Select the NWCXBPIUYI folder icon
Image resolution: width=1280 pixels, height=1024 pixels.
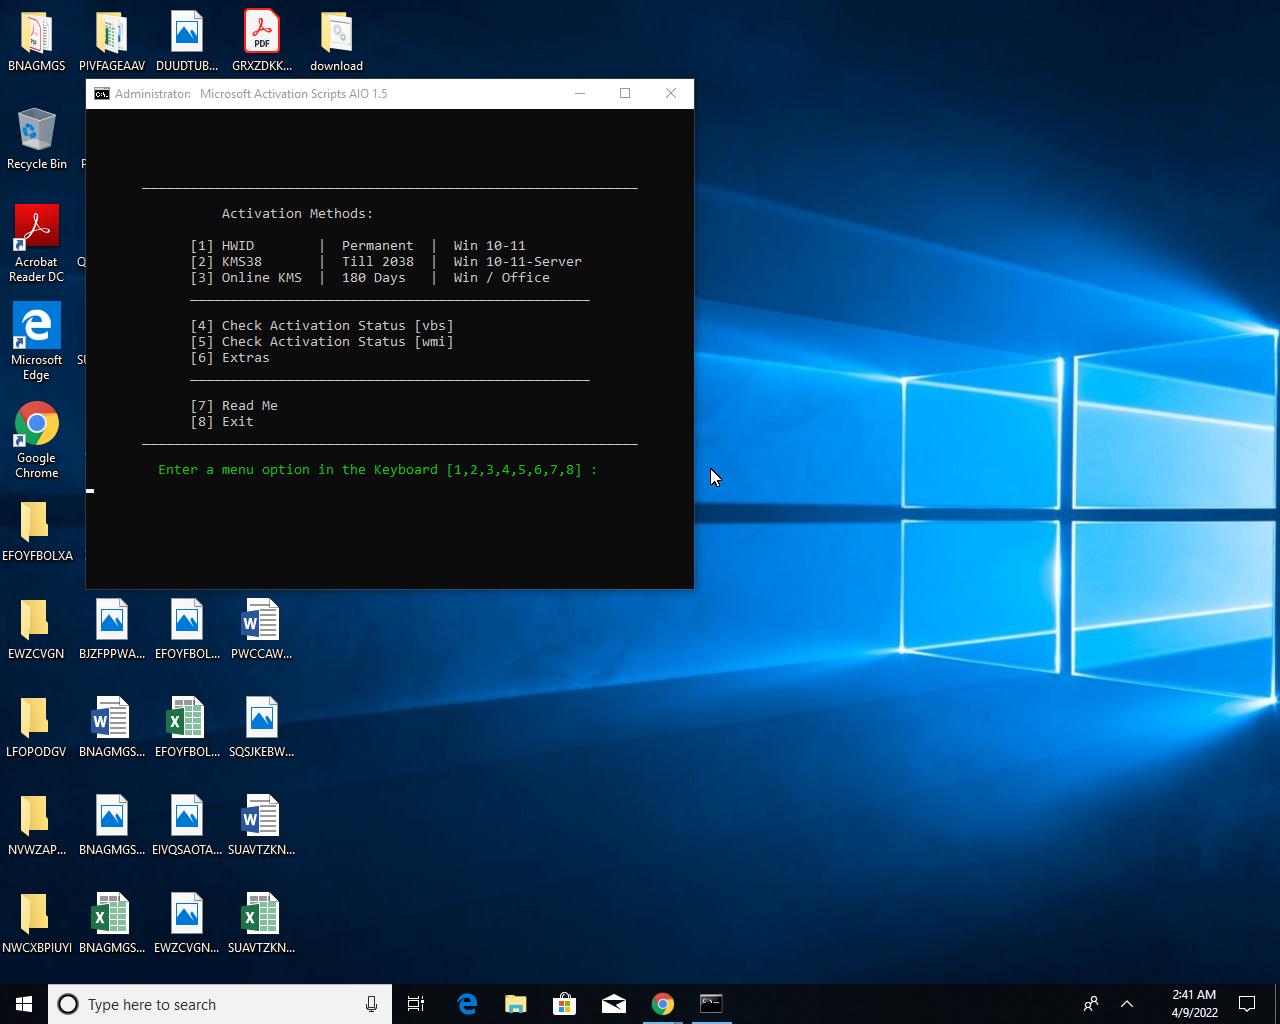(x=37, y=923)
